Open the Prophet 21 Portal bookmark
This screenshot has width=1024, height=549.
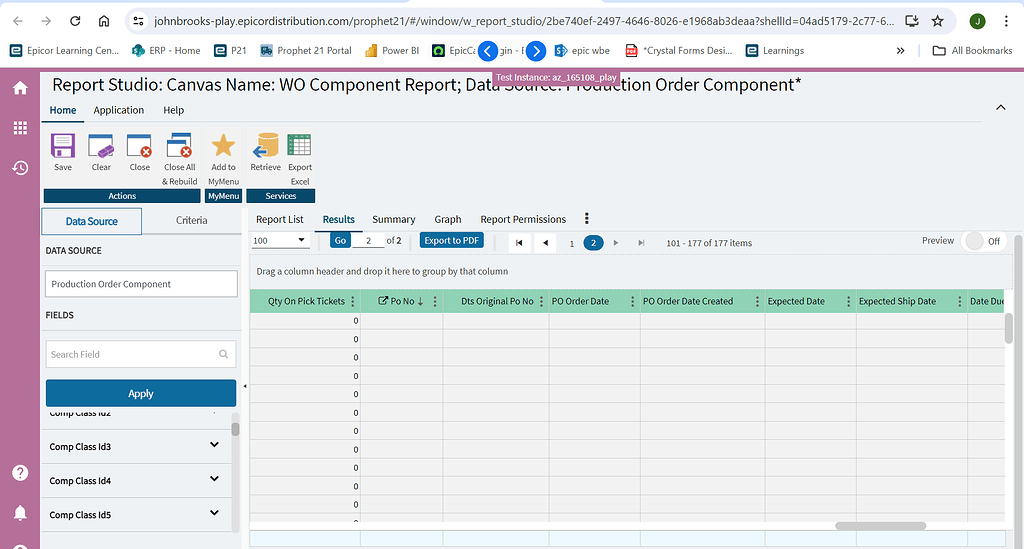306,50
